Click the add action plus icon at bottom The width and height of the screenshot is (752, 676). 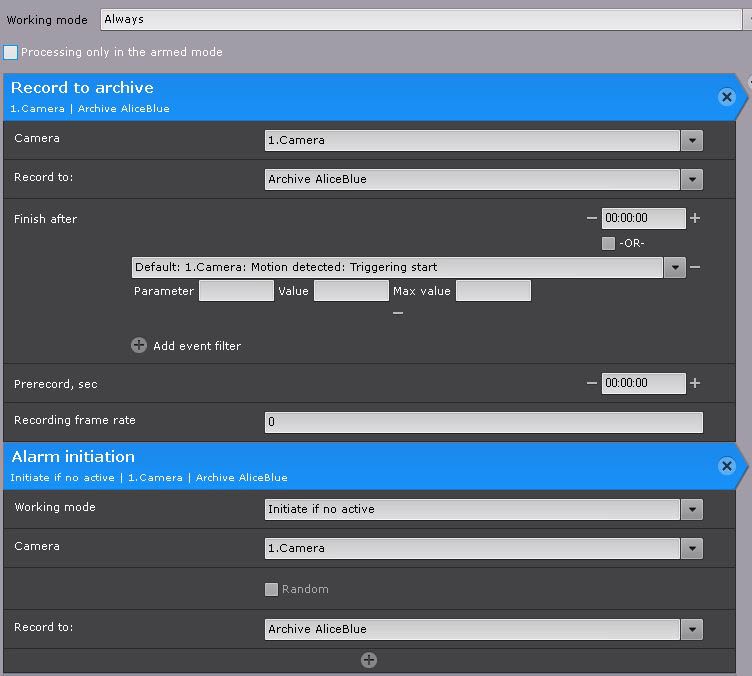(369, 660)
